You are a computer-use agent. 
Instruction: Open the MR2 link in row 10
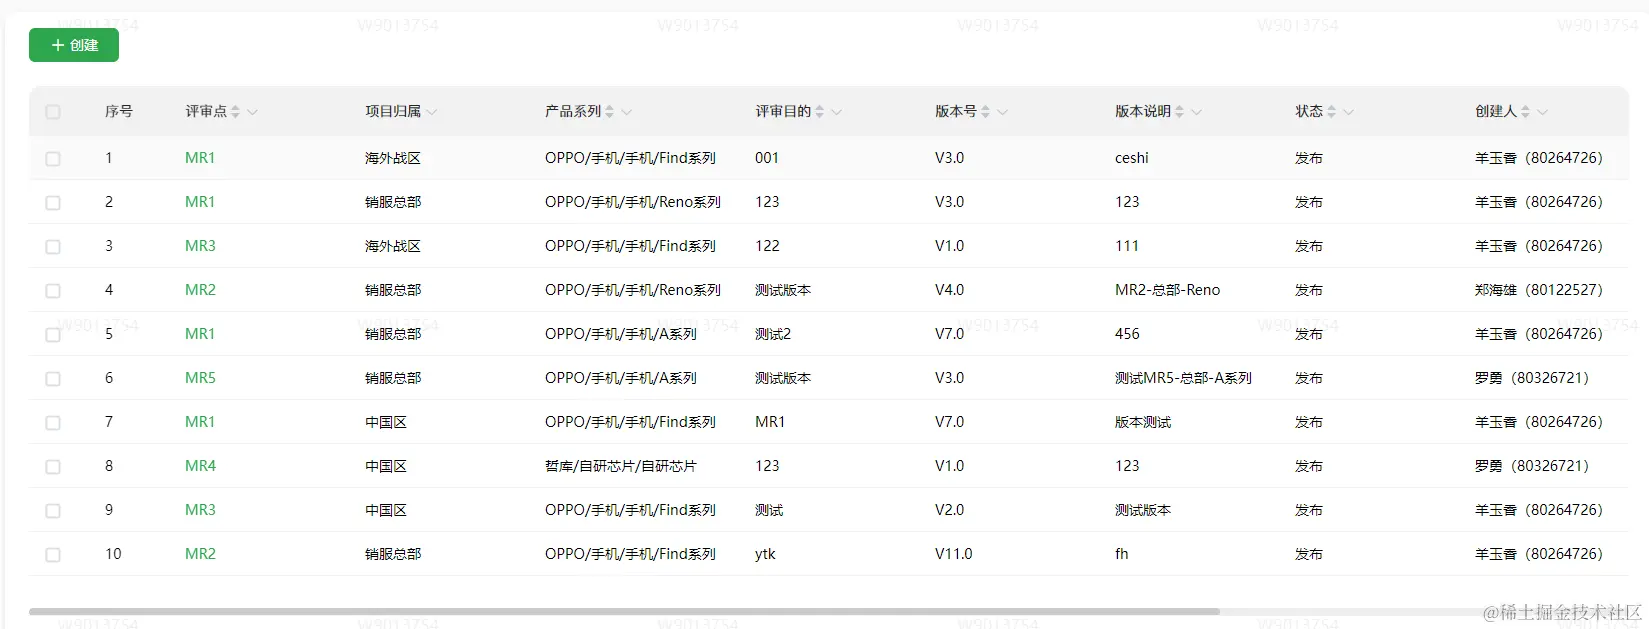[200, 554]
